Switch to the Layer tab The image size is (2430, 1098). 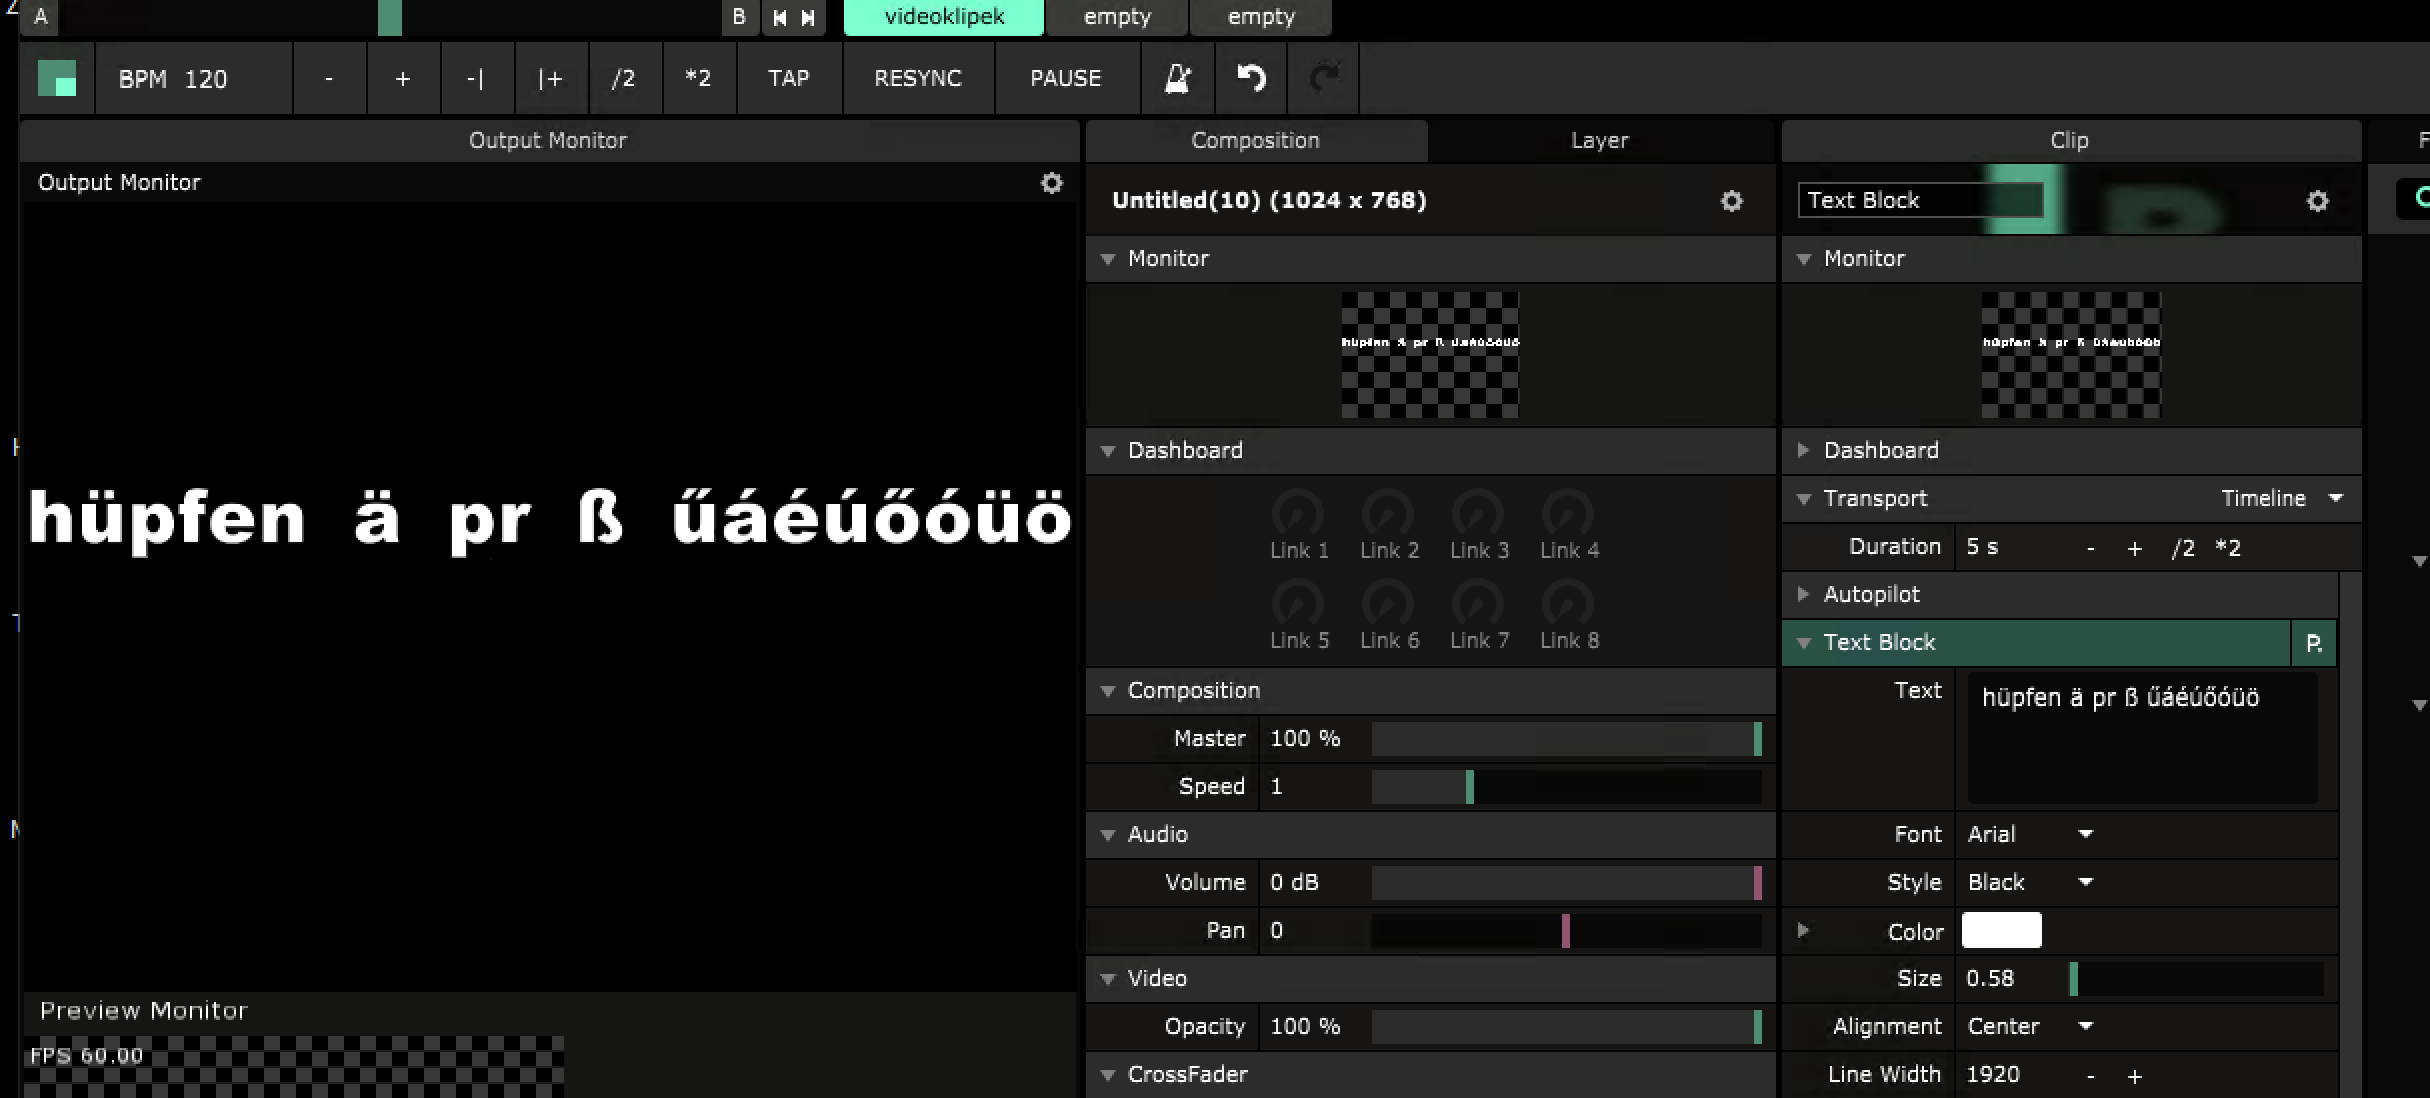point(1599,141)
